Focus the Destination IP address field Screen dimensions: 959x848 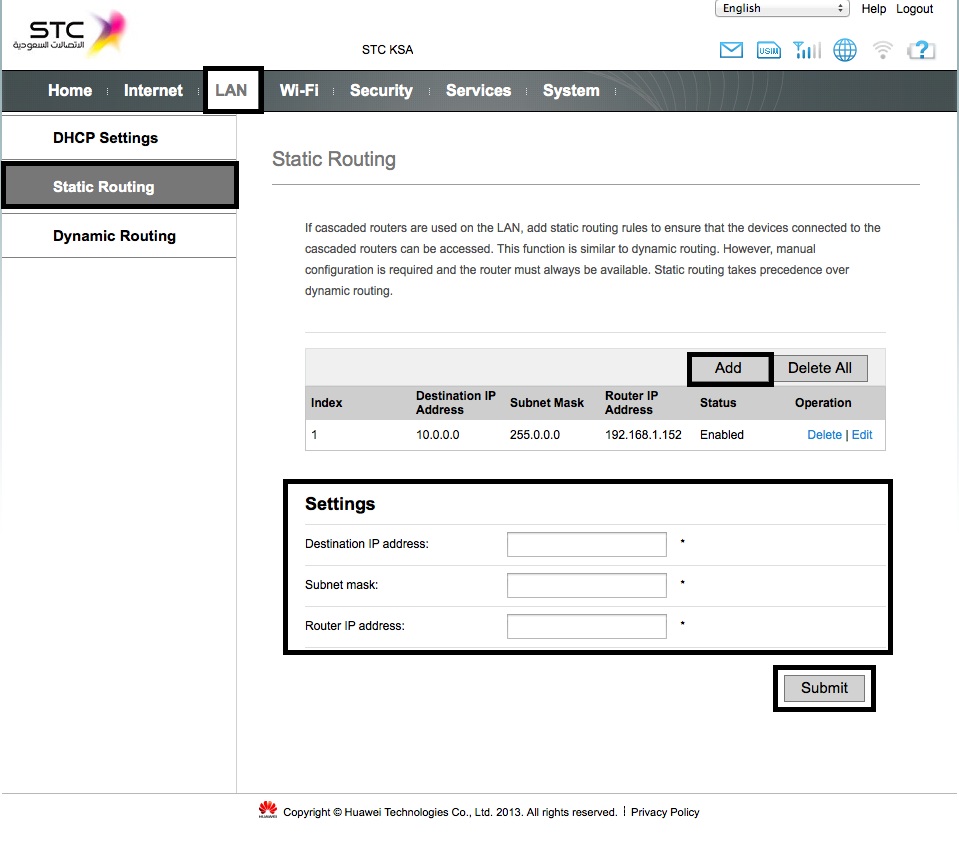click(x=586, y=544)
